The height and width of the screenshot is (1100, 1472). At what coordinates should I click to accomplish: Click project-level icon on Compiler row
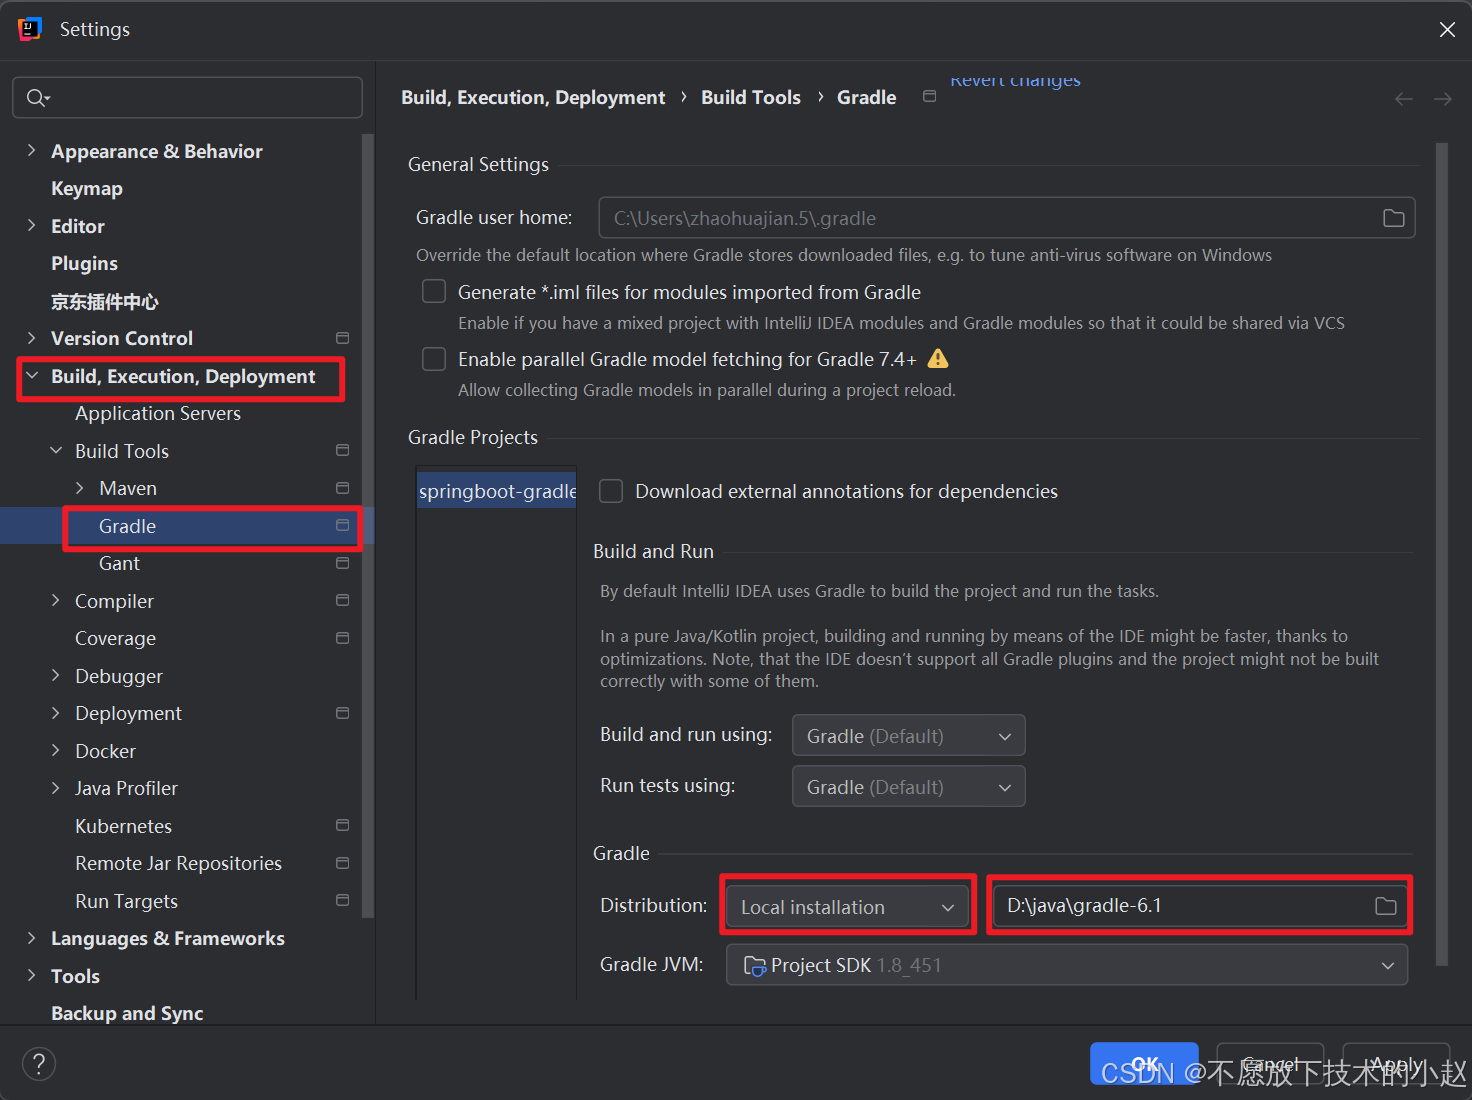(x=342, y=601)
